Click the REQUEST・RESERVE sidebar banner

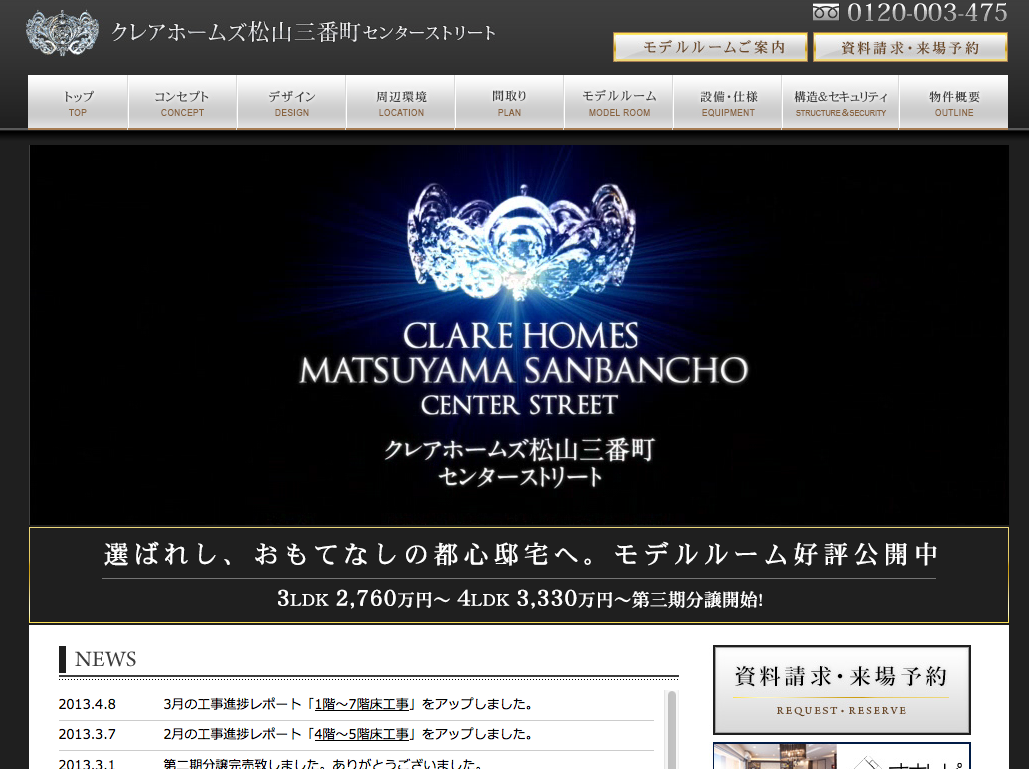click(841, 689)
